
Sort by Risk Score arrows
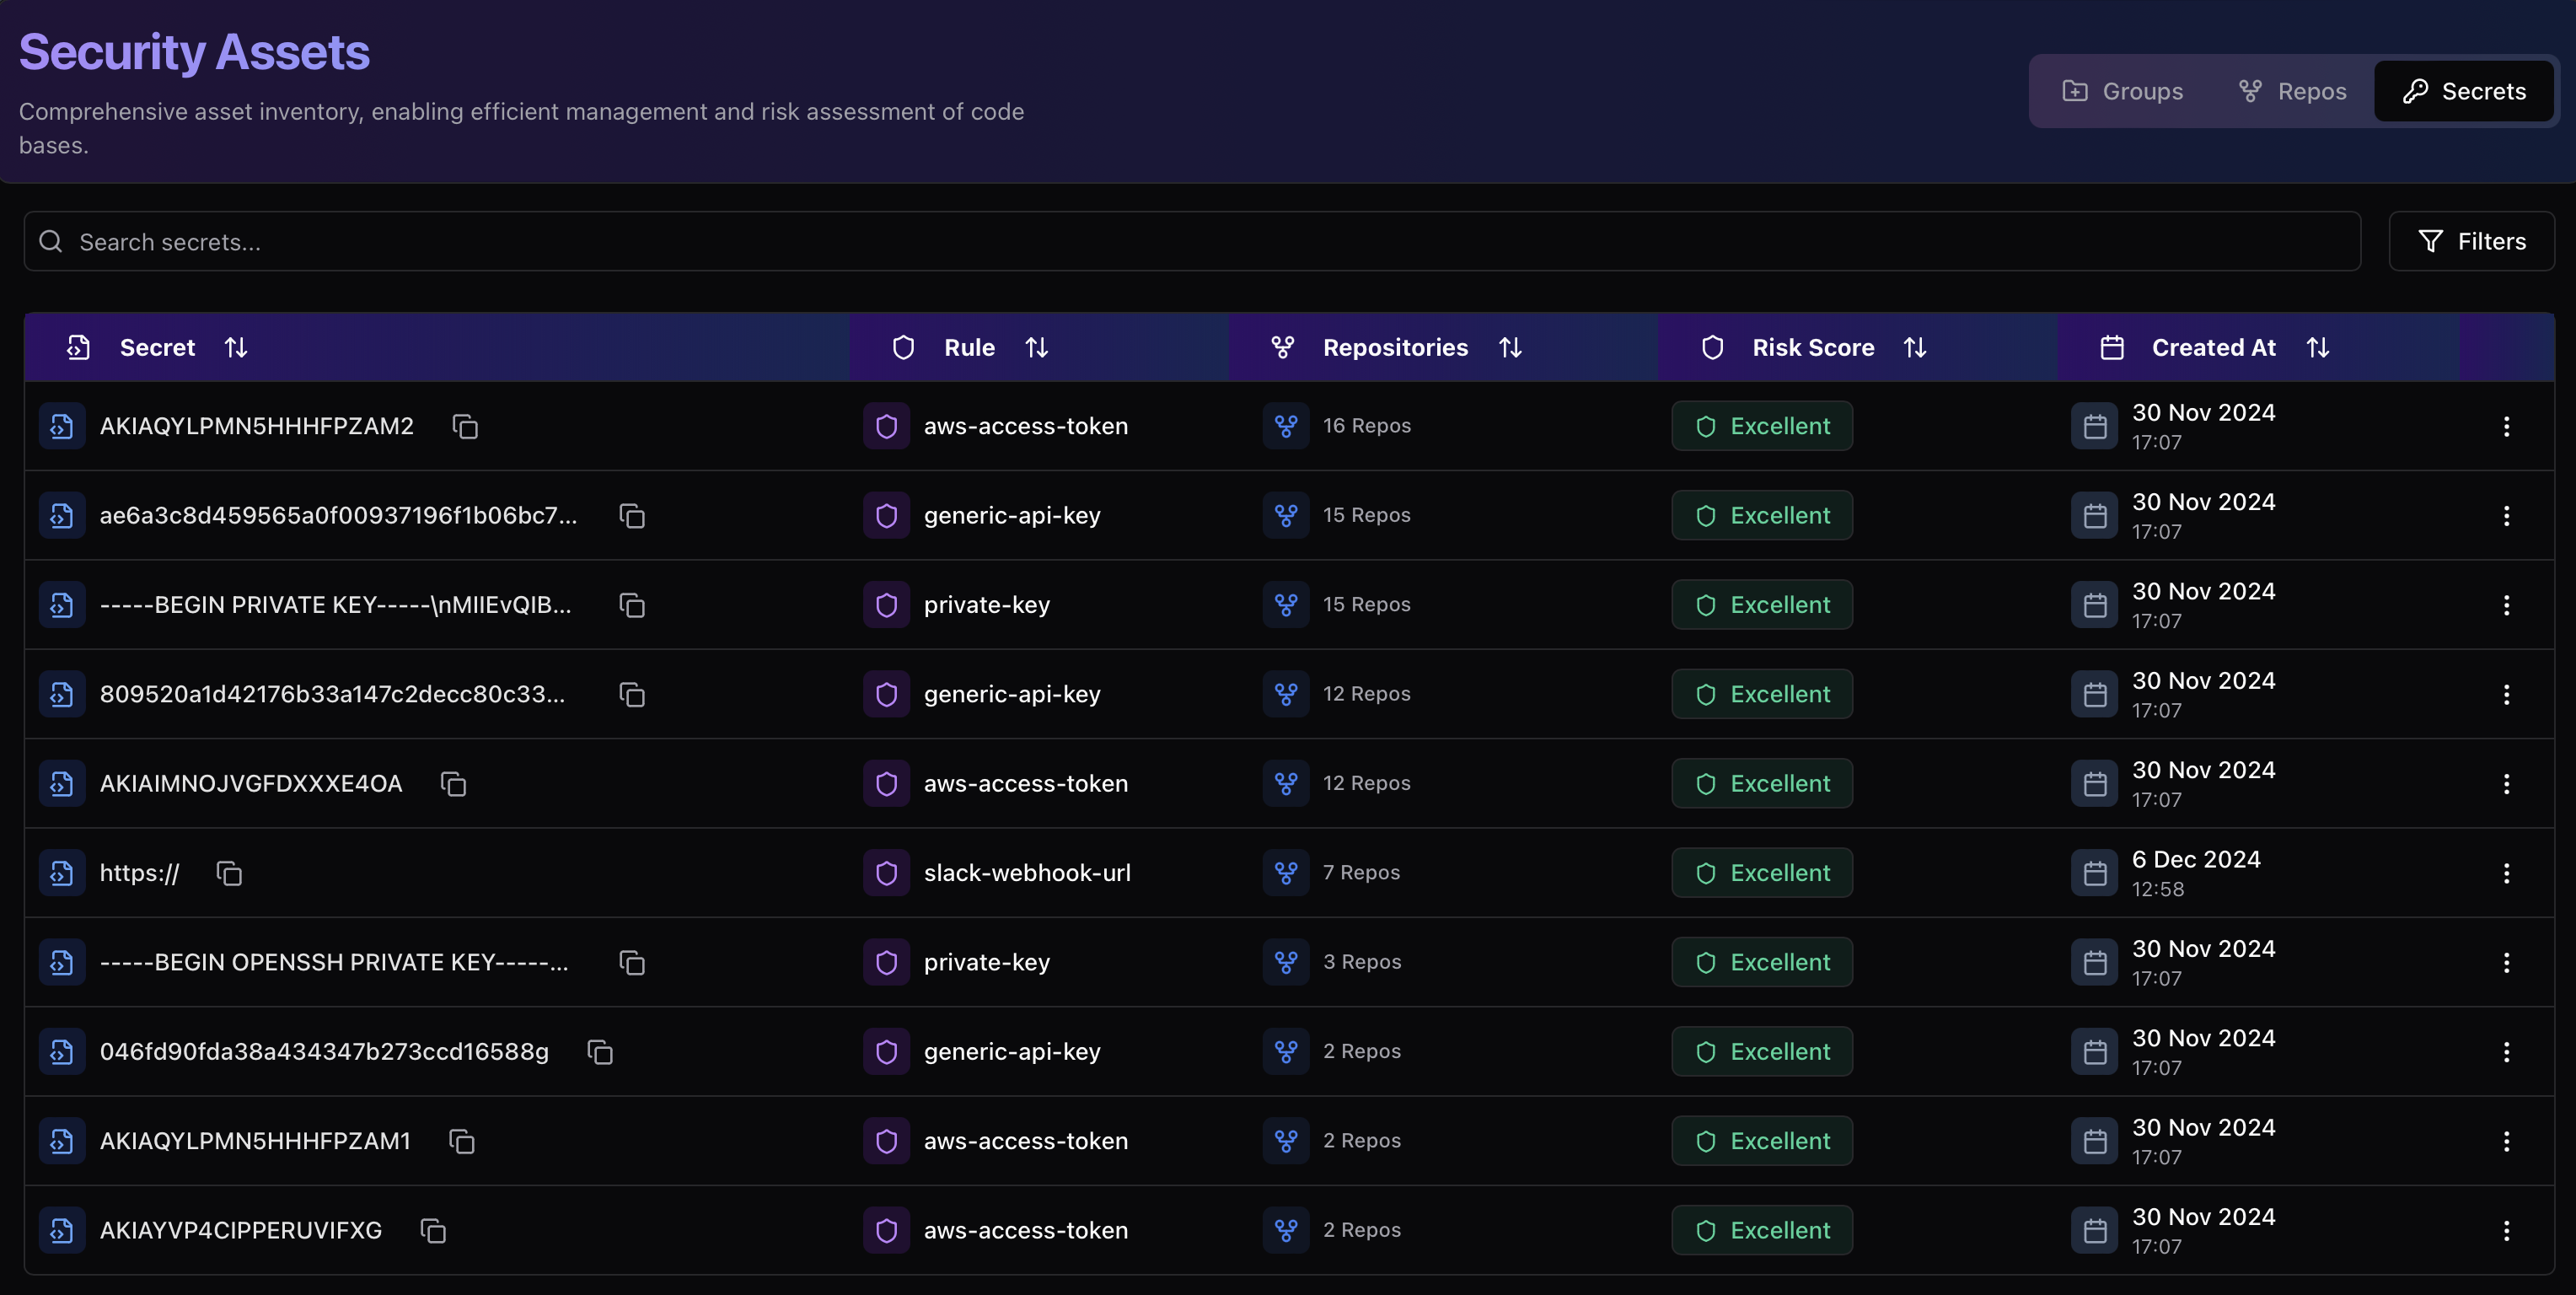click(1914, 347)
